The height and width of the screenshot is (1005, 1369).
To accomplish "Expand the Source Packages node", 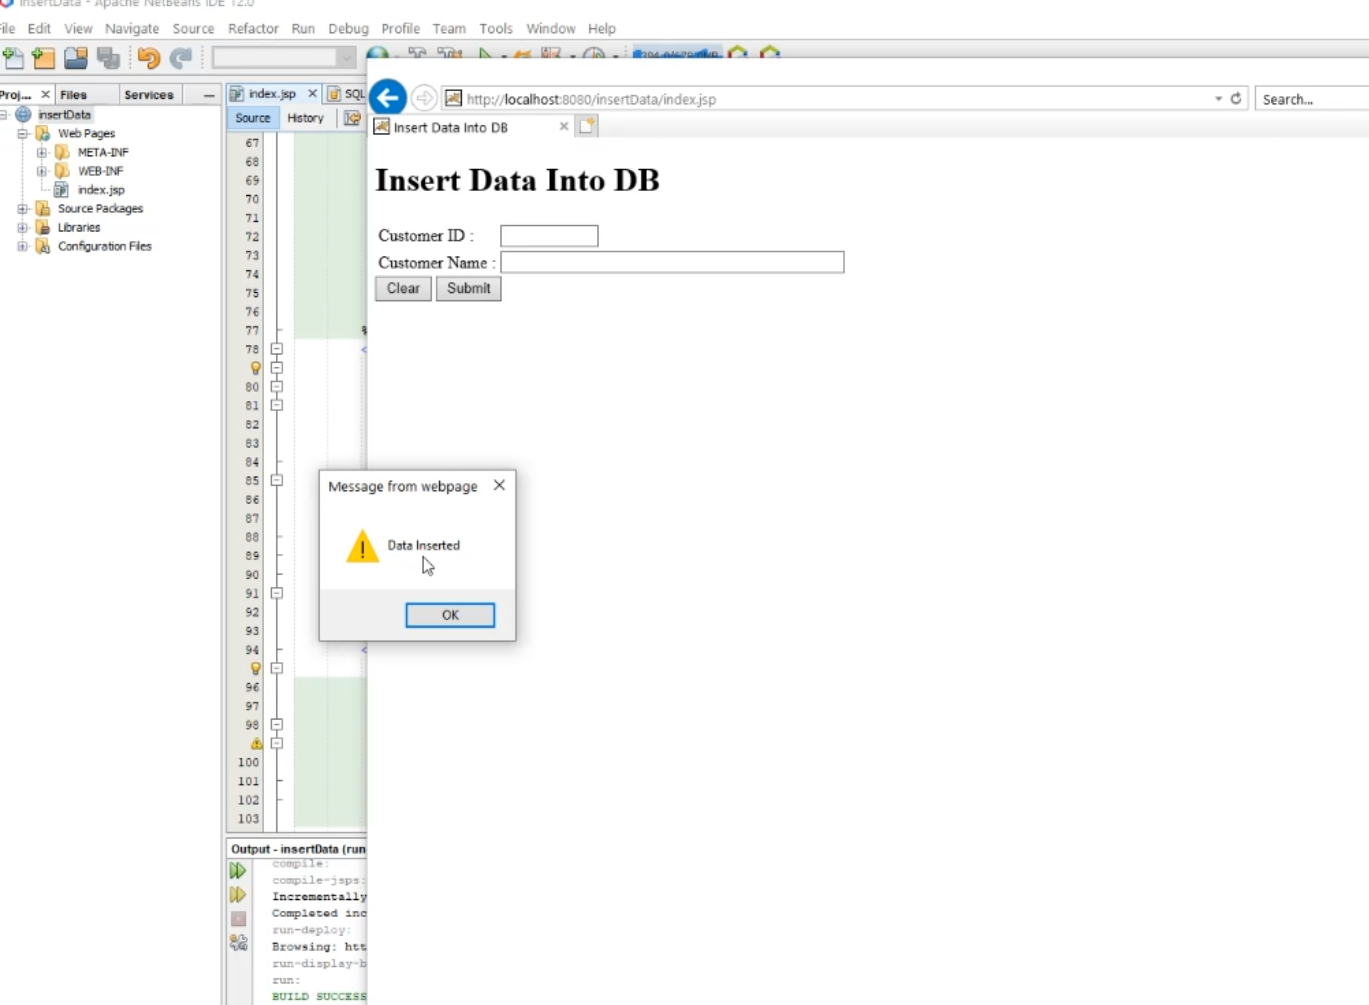I will coord(23,208).
